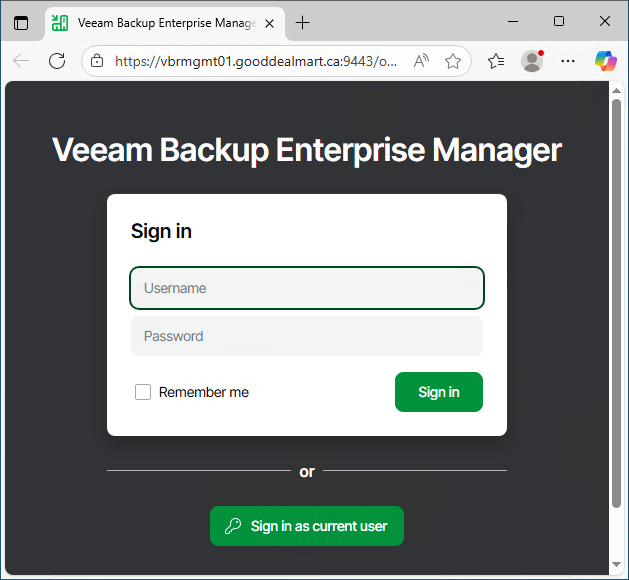Click Sign in as current user

point(306,526)
